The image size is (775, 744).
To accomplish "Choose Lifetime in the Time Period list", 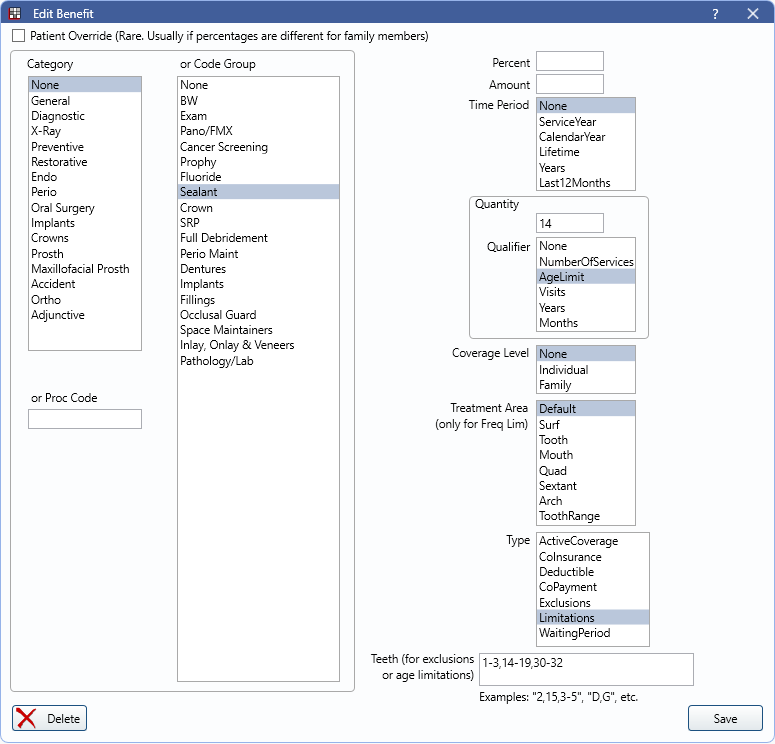I will tap(559, 152).
